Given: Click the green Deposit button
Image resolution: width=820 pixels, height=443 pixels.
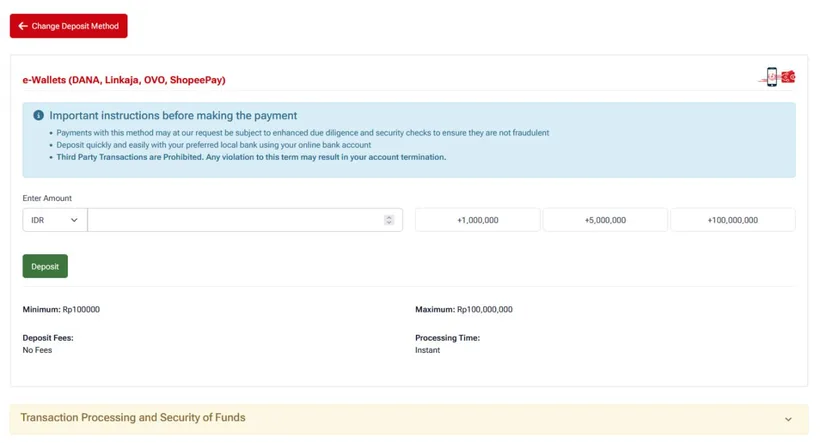Looking at the screenshot, I should click(45, 266).
